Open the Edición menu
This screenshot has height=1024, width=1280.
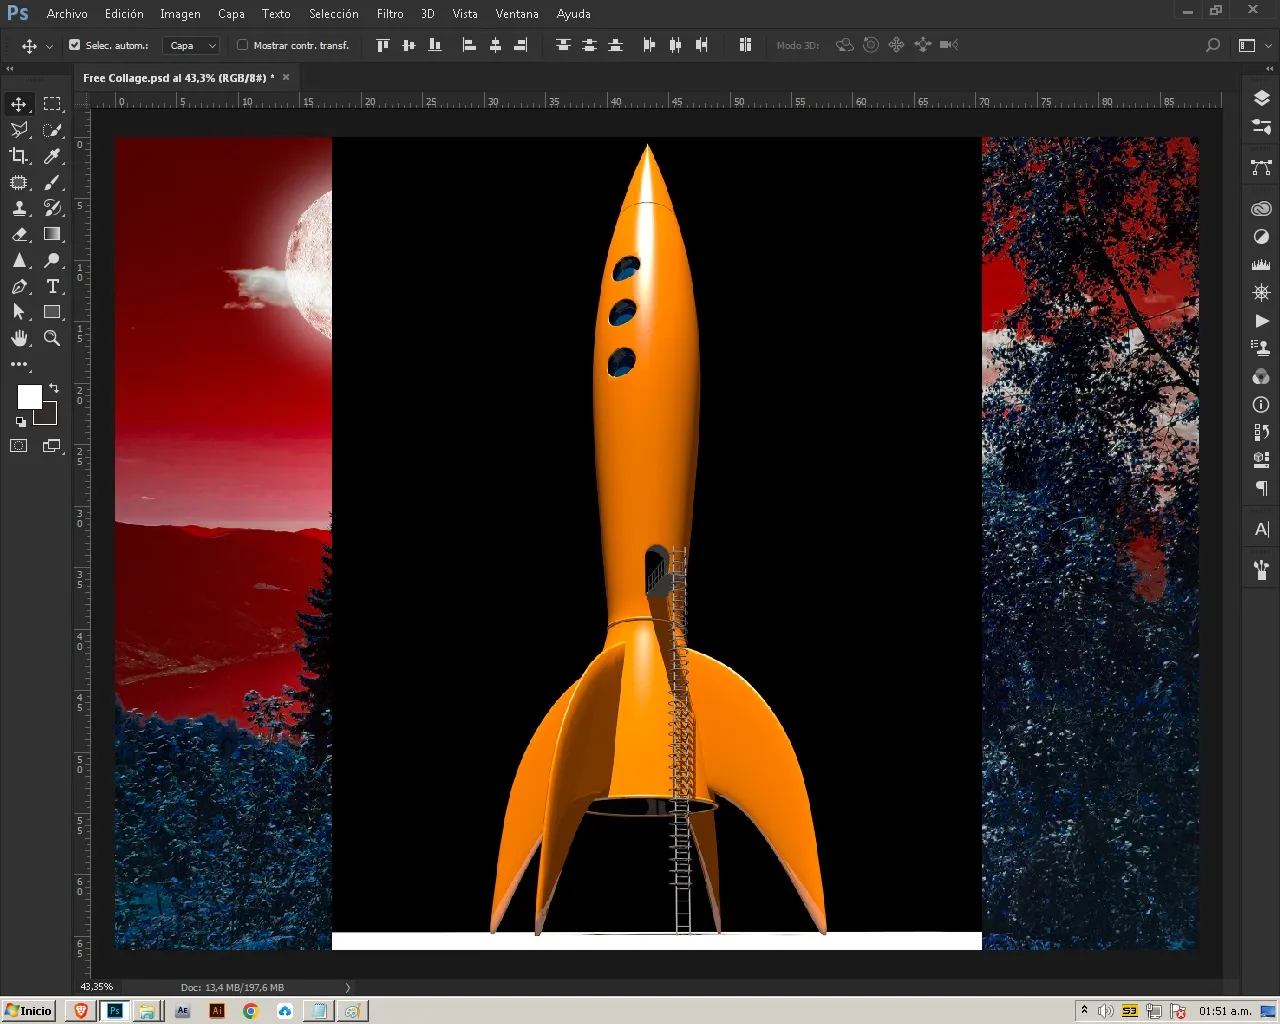(x=124, y=14)
